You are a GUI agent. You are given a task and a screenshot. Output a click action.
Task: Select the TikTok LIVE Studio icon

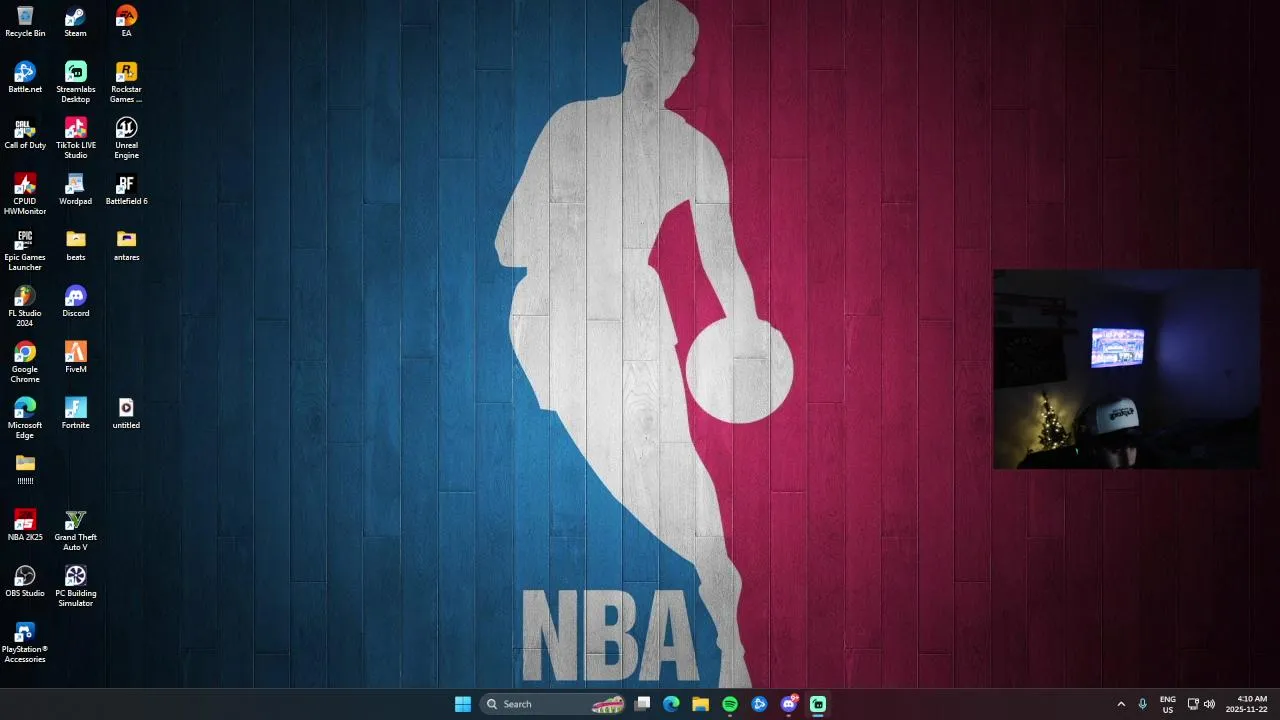pyautogui.click(x=75, y=138)
